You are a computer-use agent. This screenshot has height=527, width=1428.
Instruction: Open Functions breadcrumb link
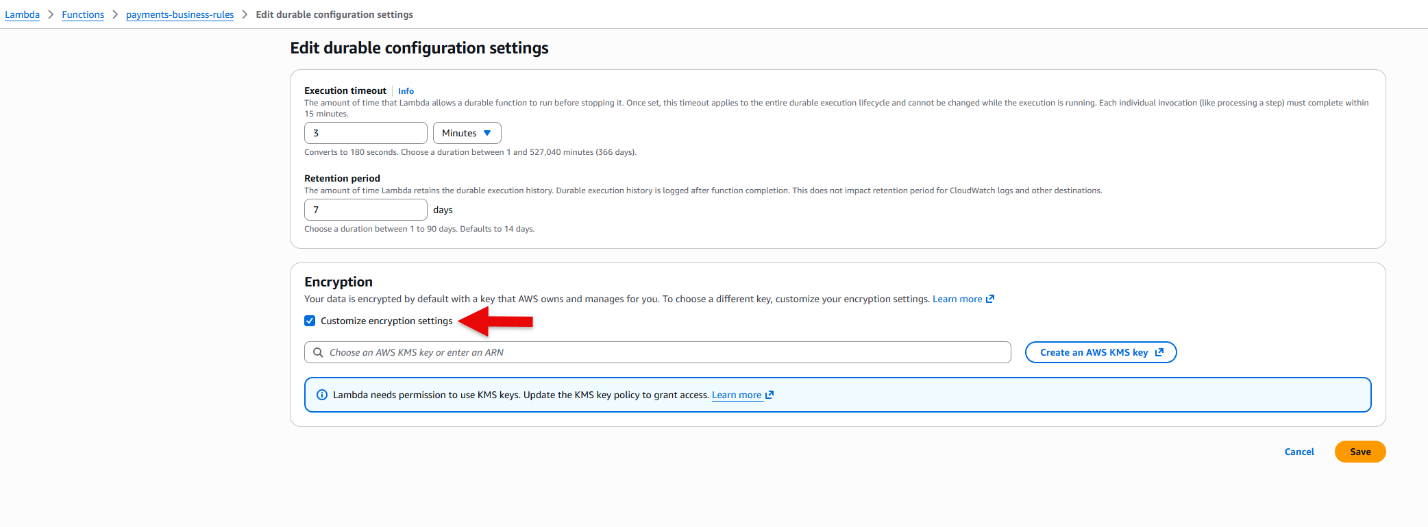point(83,15)
